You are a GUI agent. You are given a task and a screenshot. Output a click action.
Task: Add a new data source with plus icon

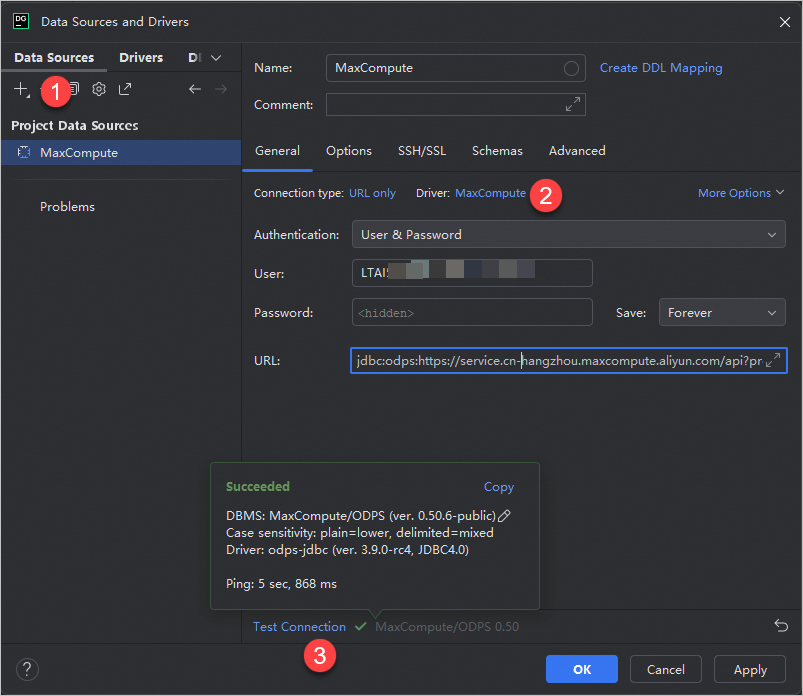22,89
